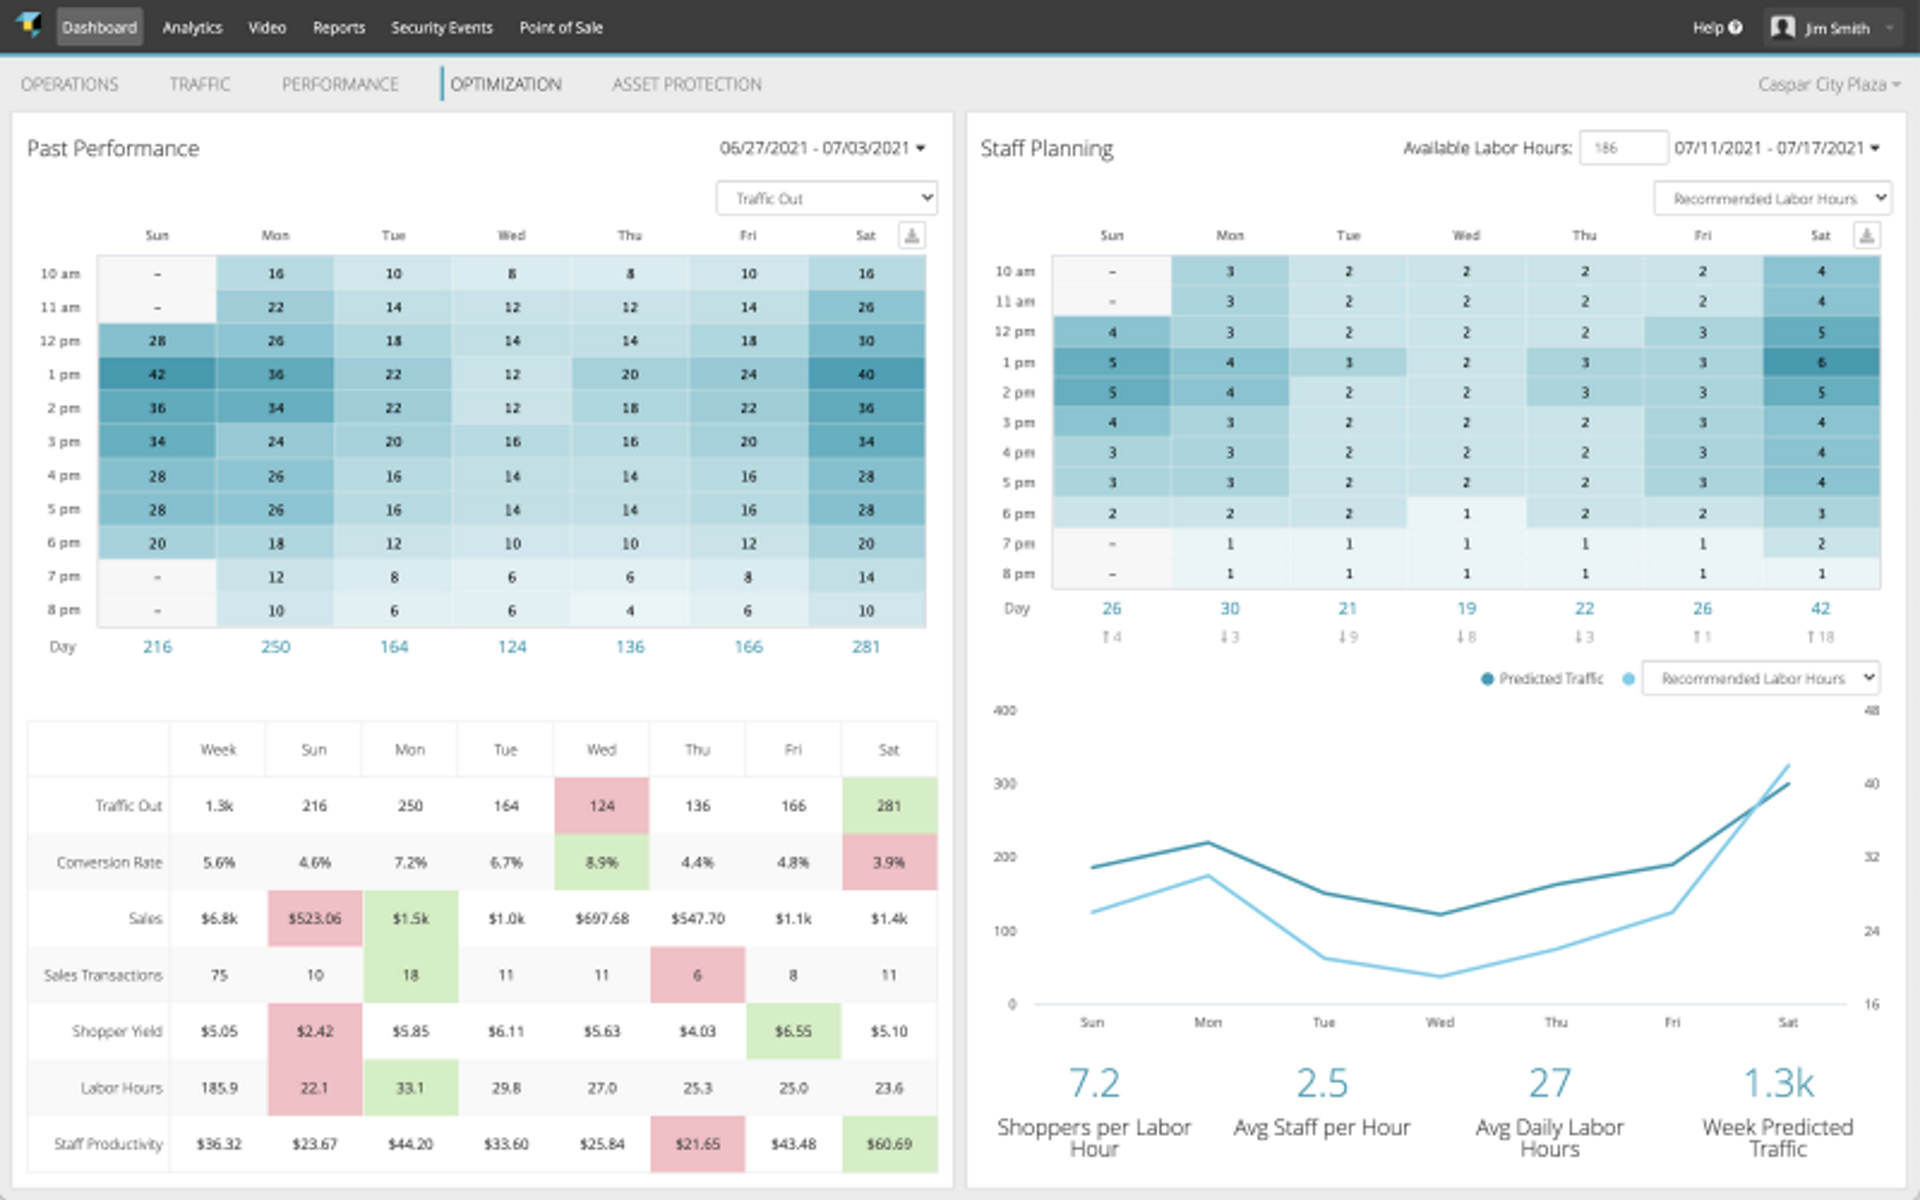Click the export icon on the Staff Planning heatmap
Viewport: 1920px width, 1200px height.
point(1866,235)
